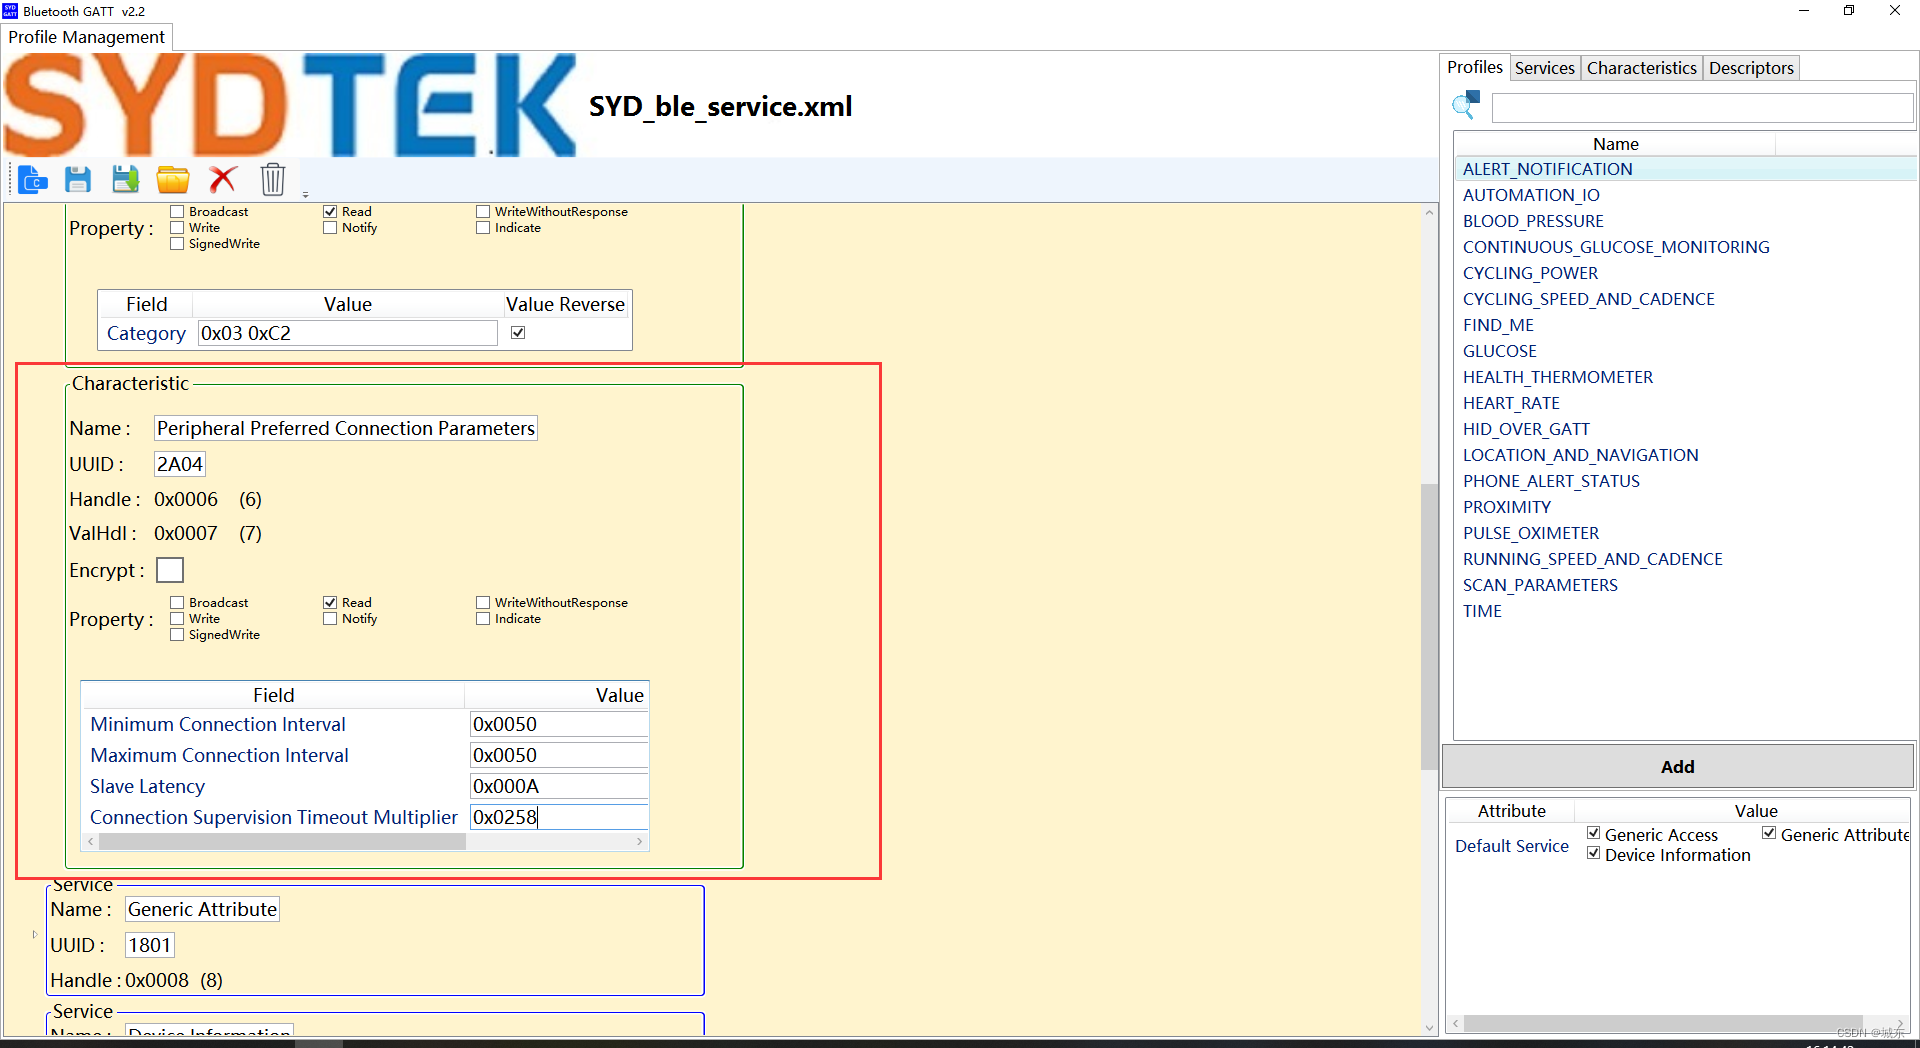Viewport: 1920px width, 1048px height.
Task: Open a file with the yellow folder icon
Action: (x=173, y=179)
